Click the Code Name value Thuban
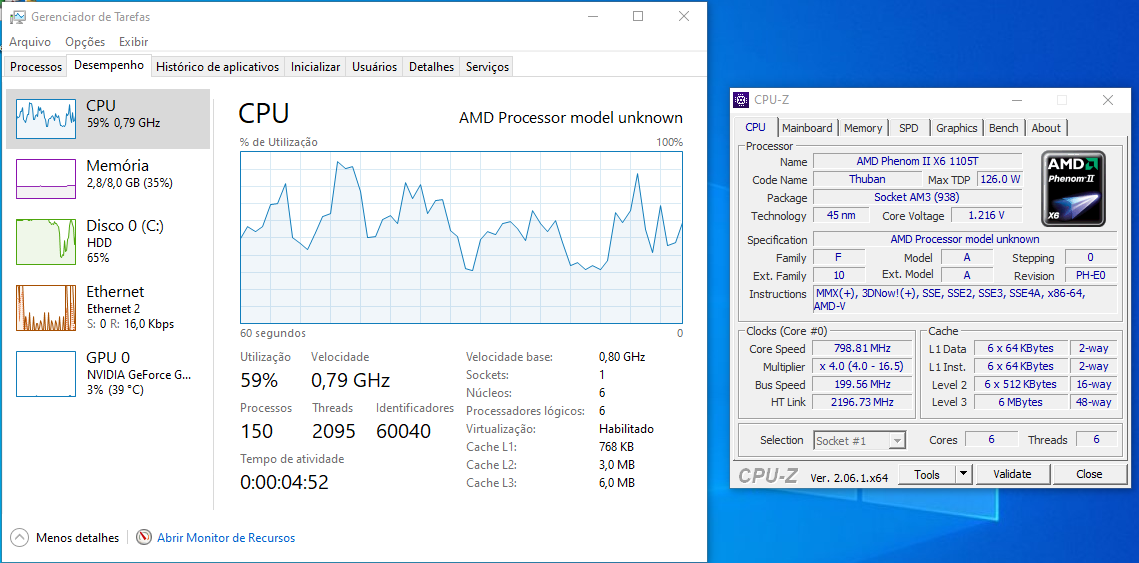Screen dimensions: 1139x563 click(867, 179)
